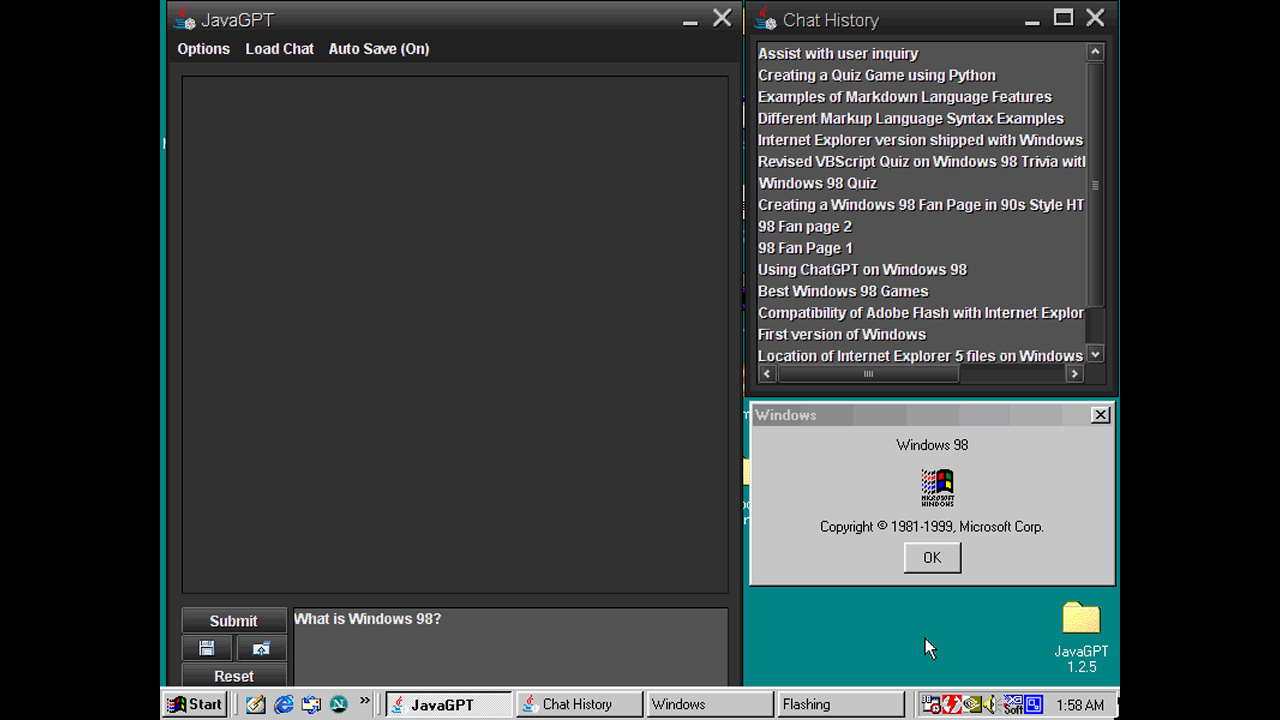Viewport: 1280px width, 720px height.
Task: Open Netscape Navigator quick launch icon
Action: tap(338, 704)
